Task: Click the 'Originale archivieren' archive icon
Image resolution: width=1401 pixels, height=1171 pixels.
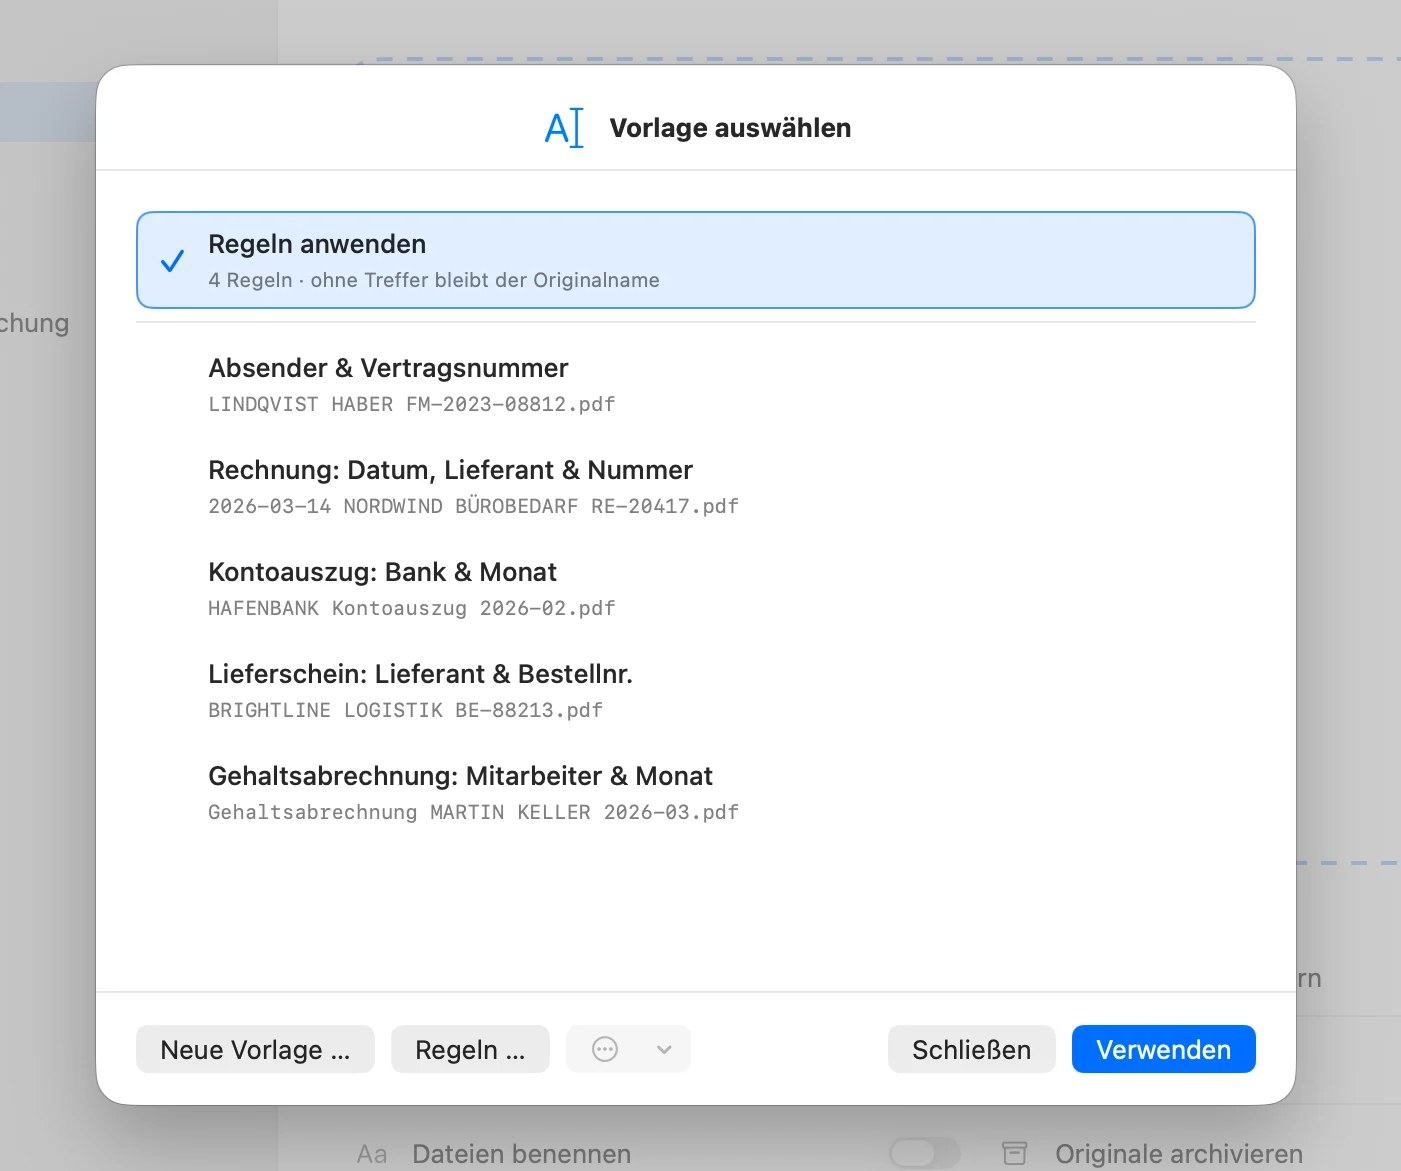Action: tap(1015, 1153)
